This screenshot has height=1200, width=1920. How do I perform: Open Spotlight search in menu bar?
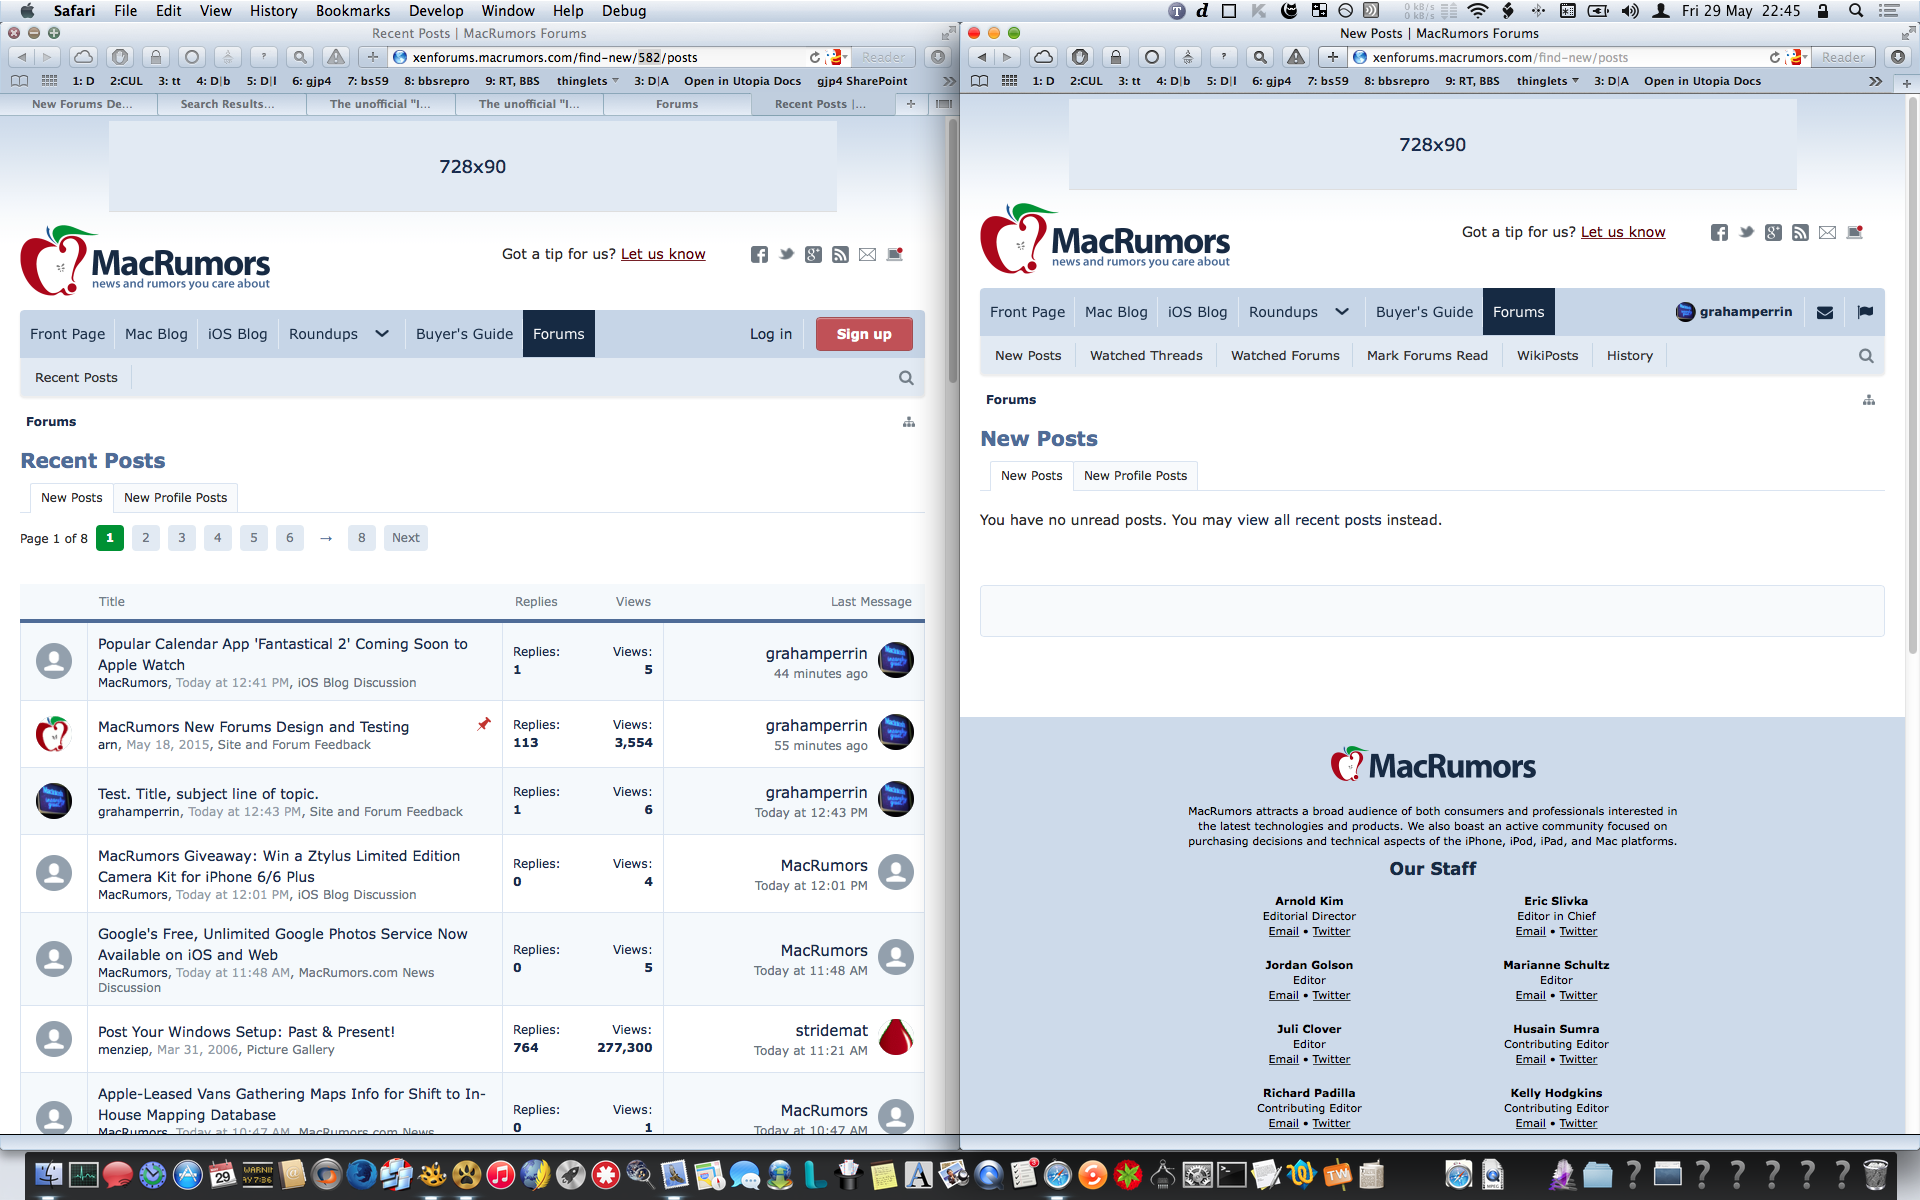tap(1856, 11)
